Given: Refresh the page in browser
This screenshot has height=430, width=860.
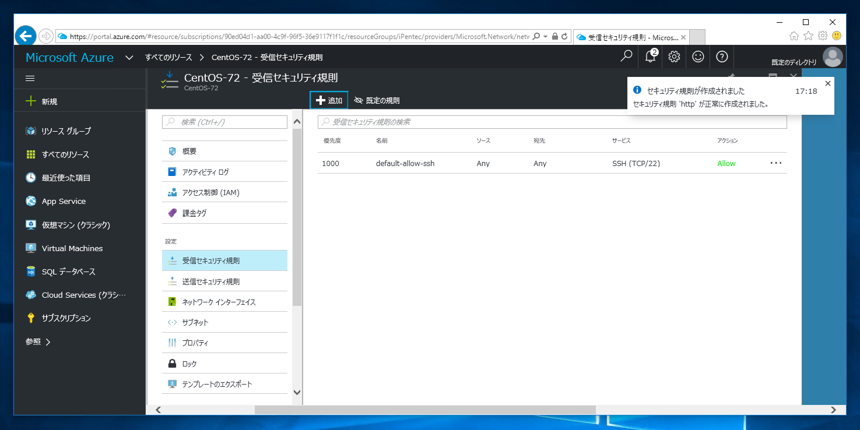Looking at the screenshot, I should click(x=564, y=36).
